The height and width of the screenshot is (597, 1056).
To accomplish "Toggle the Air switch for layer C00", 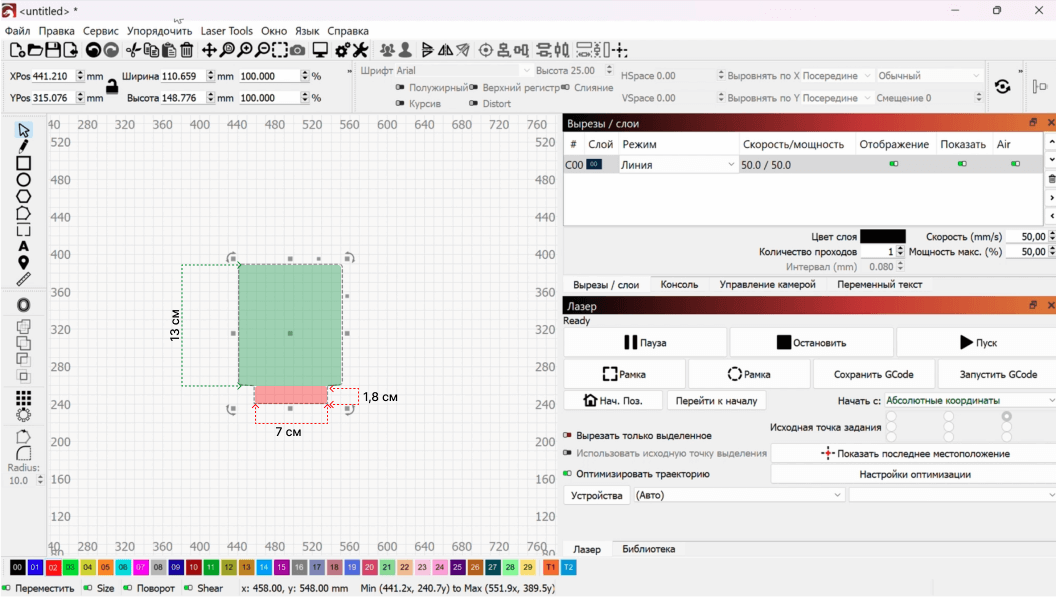I will (1015, 164).
